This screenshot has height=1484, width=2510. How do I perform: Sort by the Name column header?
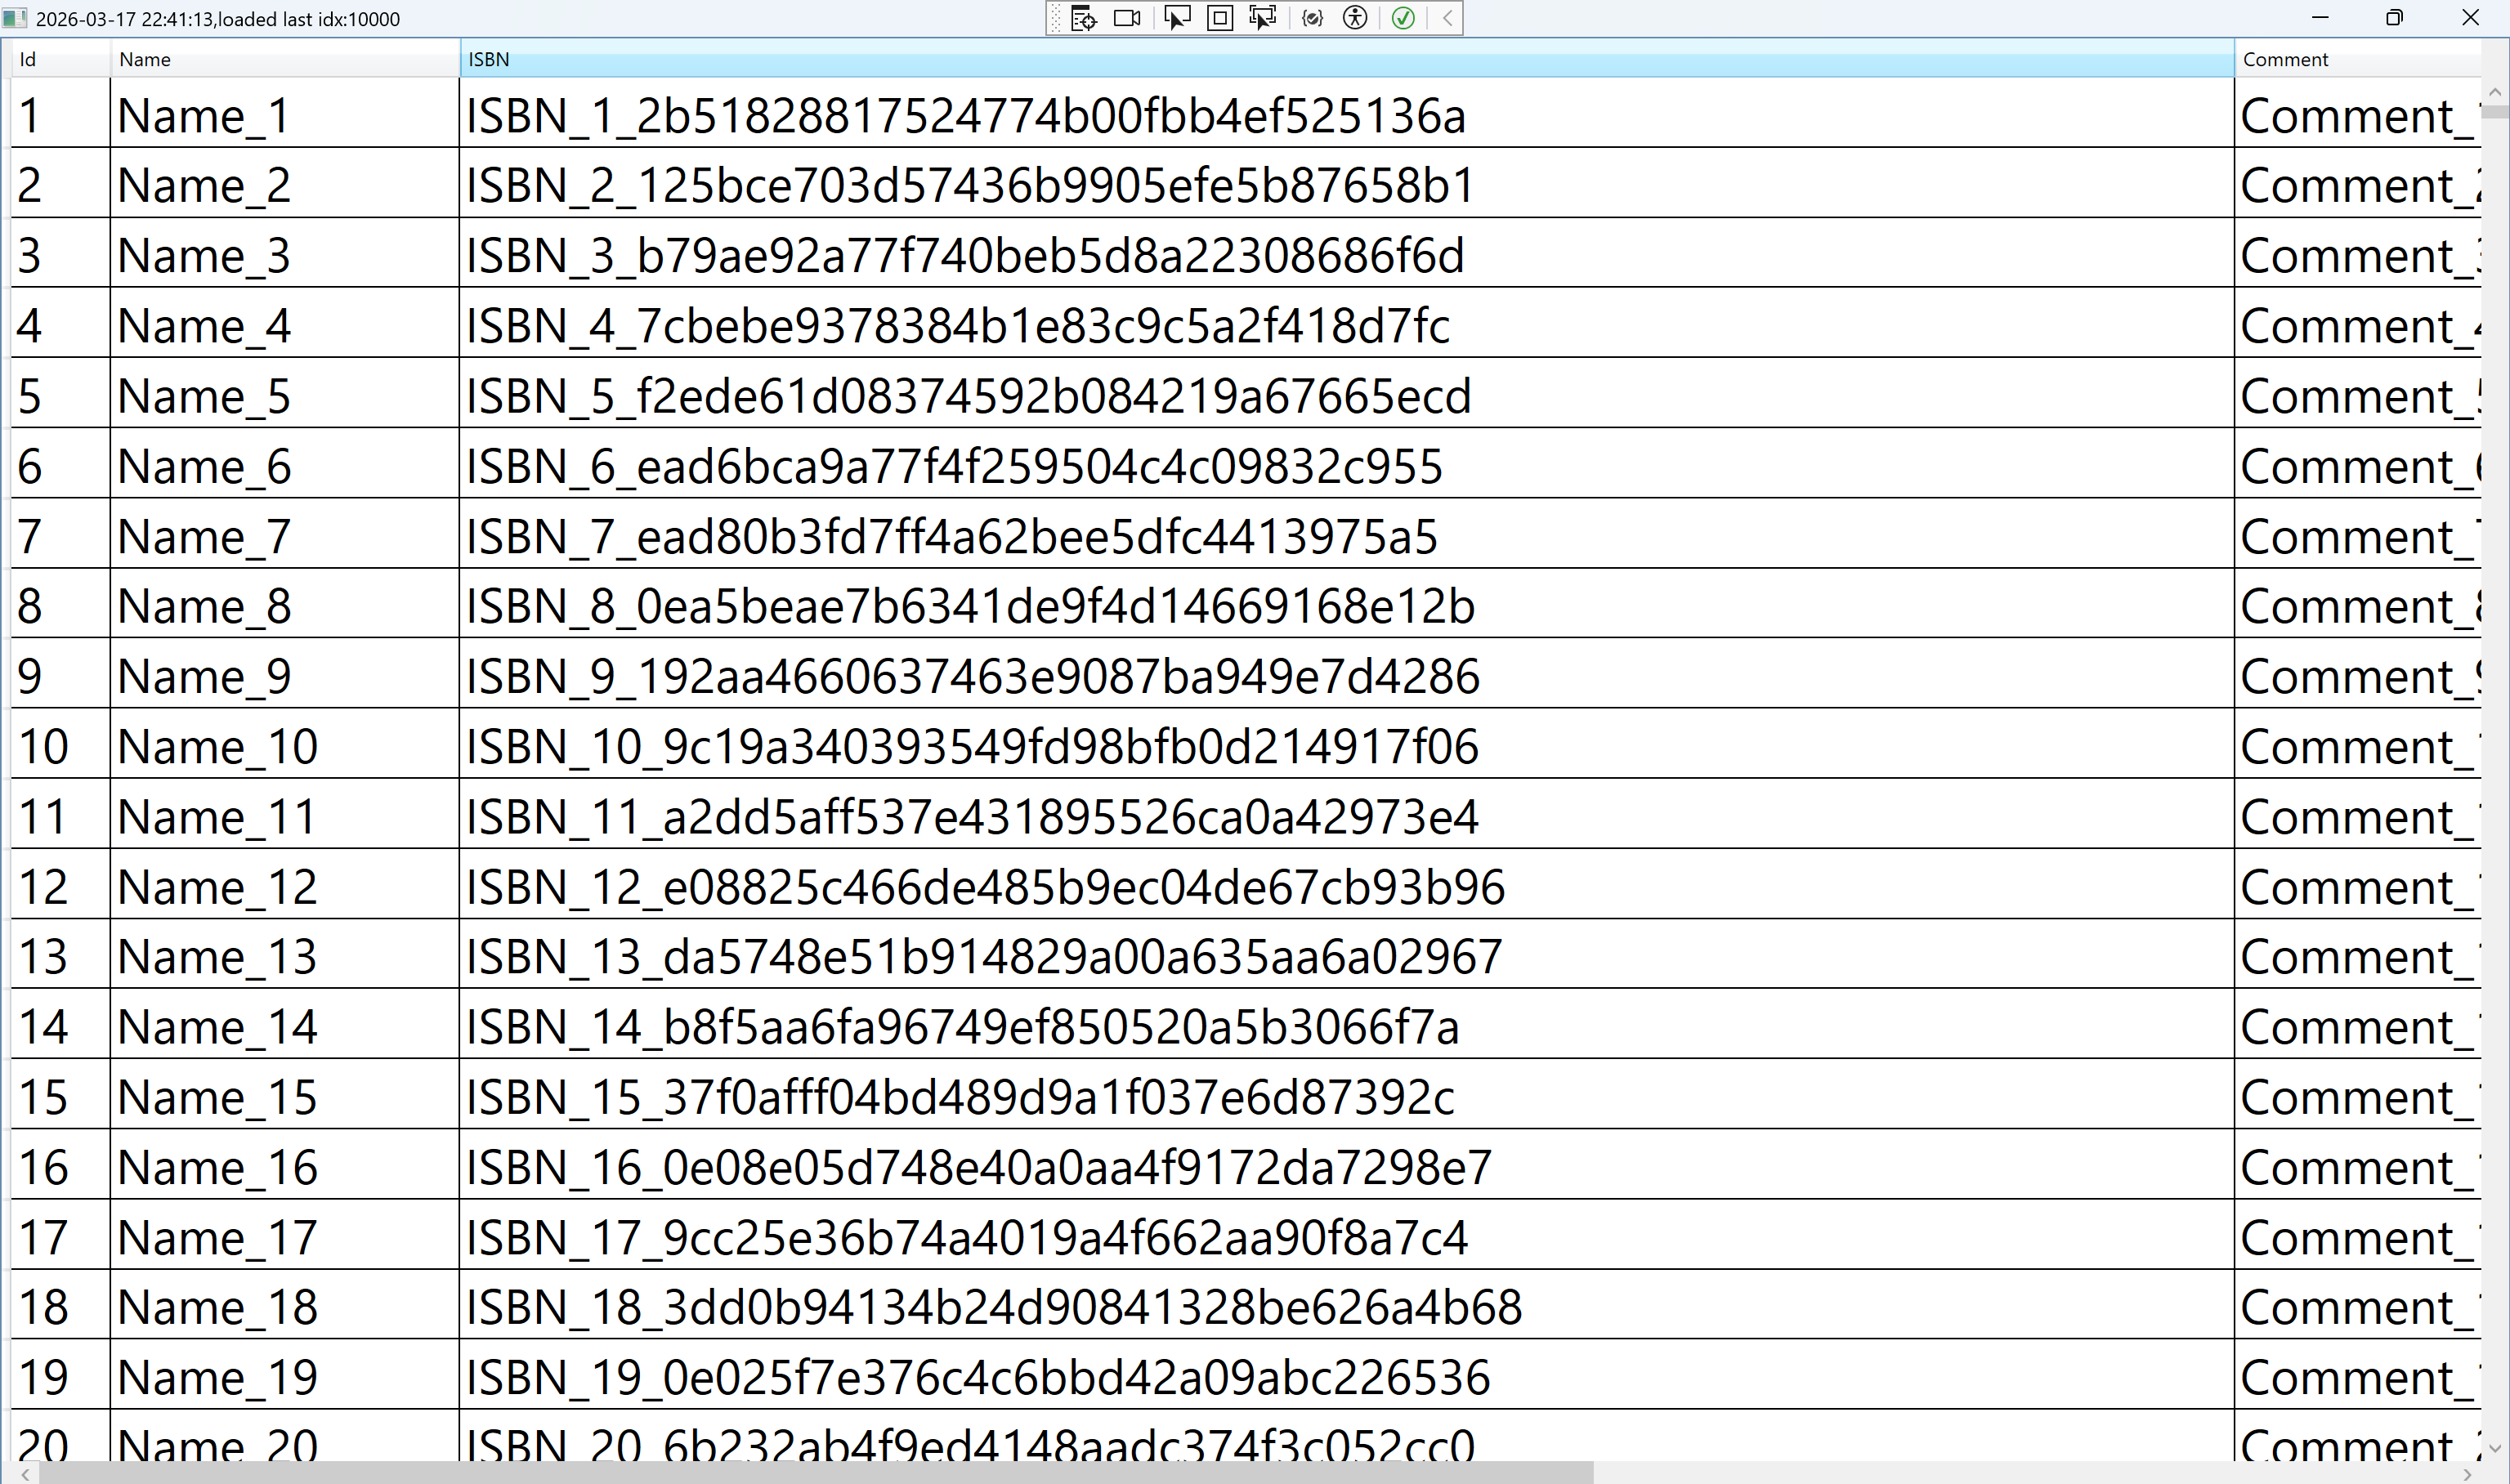click(285, 59)
